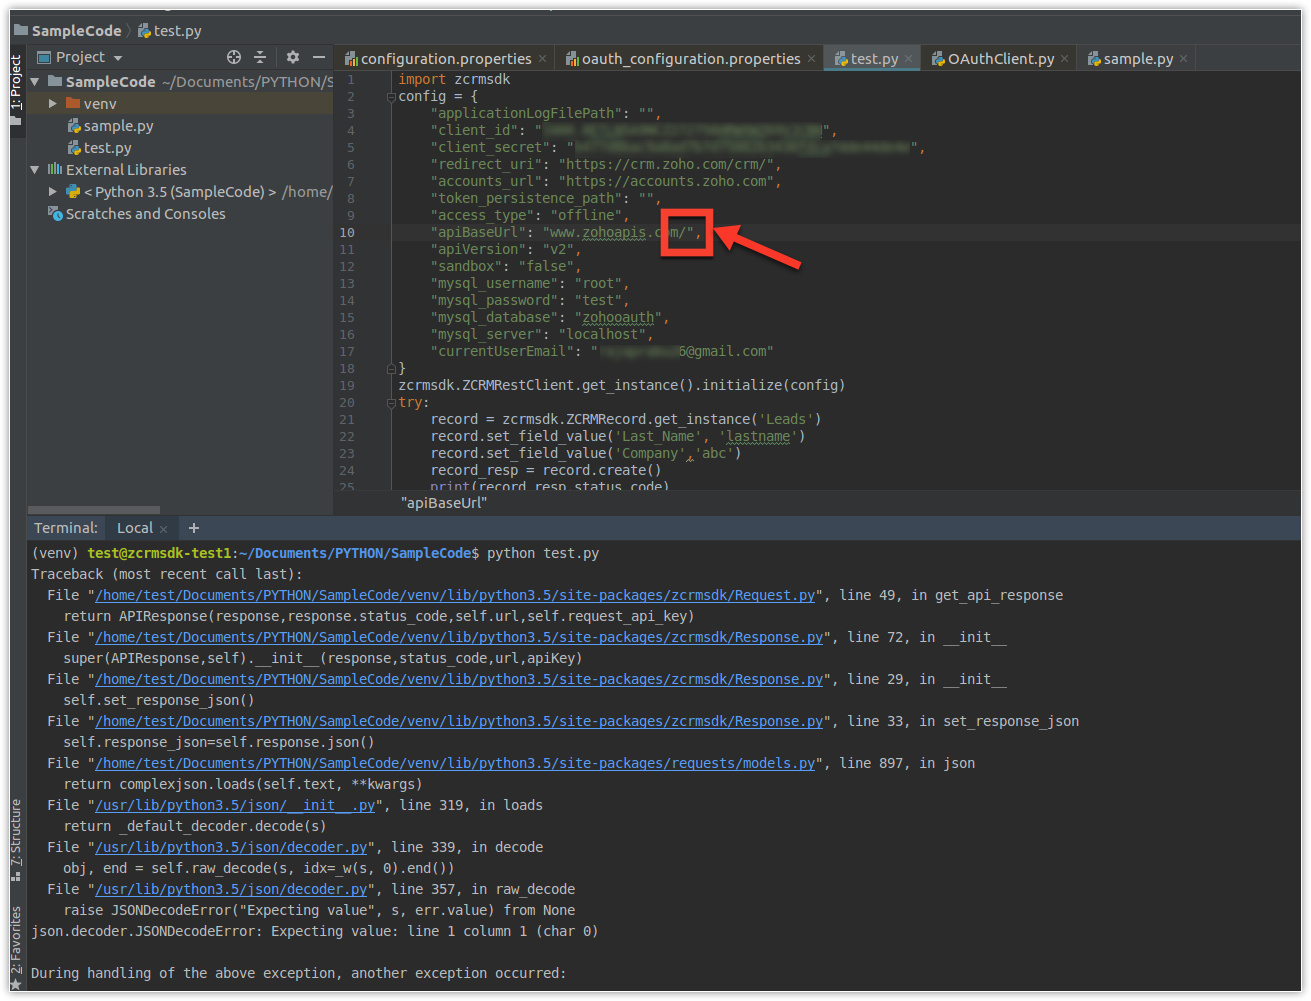Screen dimensions: 1311x1001
Task: Click the JSONDecodeError message in terminal
Action: tap(314, 932)
